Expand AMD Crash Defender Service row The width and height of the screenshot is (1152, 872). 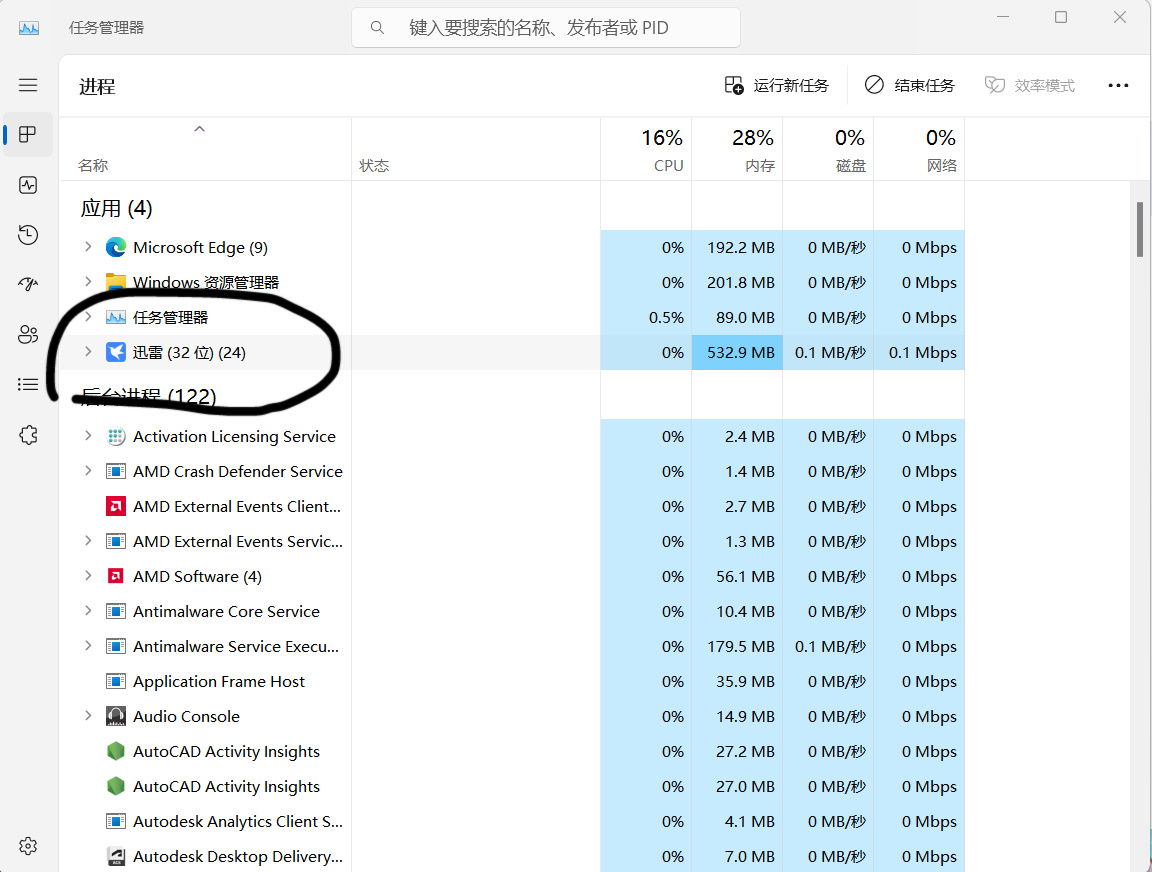tap(88, 470)
